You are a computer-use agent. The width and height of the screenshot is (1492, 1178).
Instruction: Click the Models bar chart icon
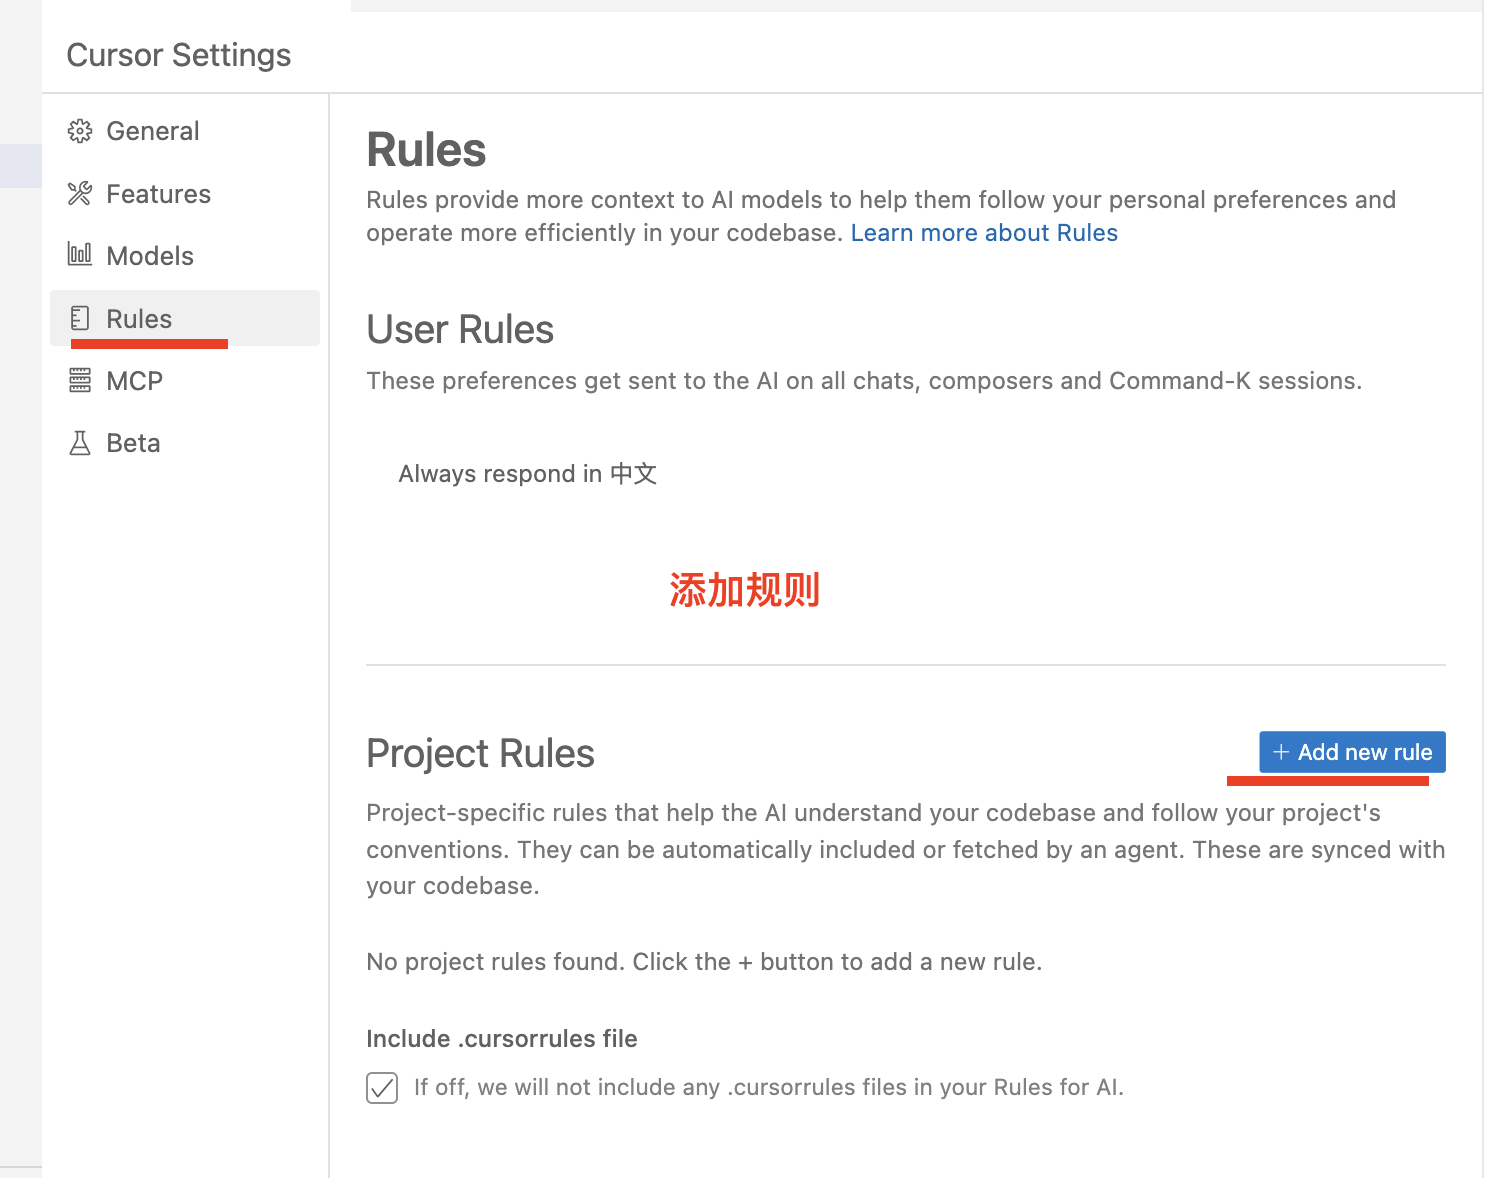tap(80, 255)
